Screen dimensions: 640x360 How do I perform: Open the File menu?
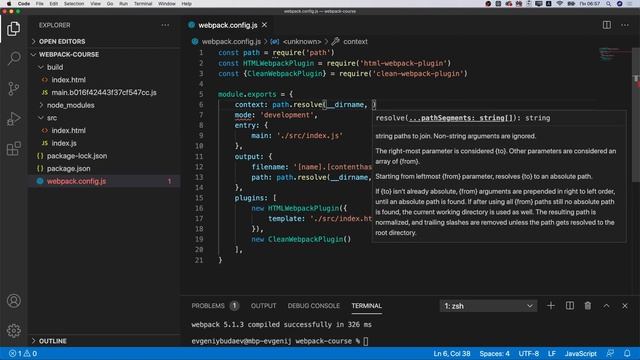coord(40,4)
